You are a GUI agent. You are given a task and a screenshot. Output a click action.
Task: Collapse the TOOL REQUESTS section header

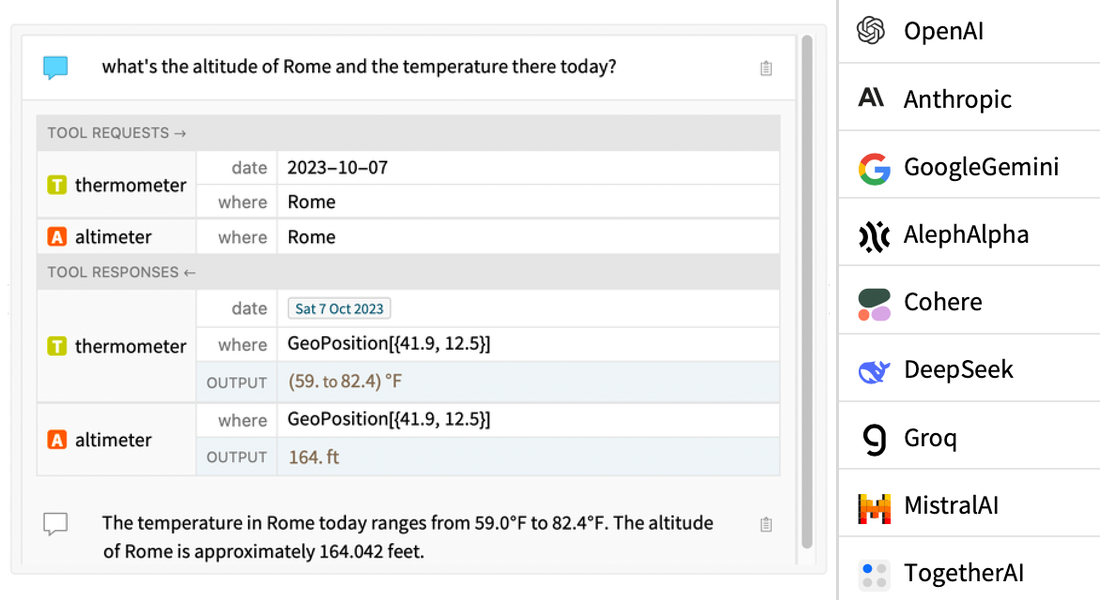tap(117, 133)
